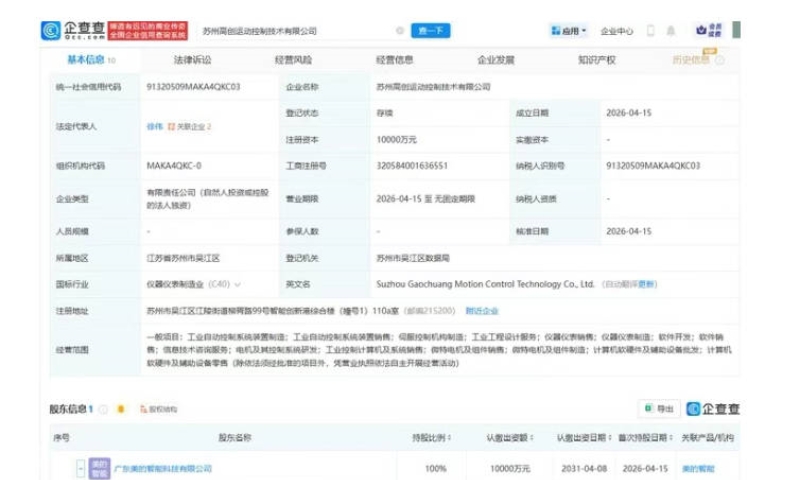The height and width of the screenshot is (480, 800).
Task: Select the 成立日期 value 2026-04-15
Action: pyautogui.click(x=629, y=113)
